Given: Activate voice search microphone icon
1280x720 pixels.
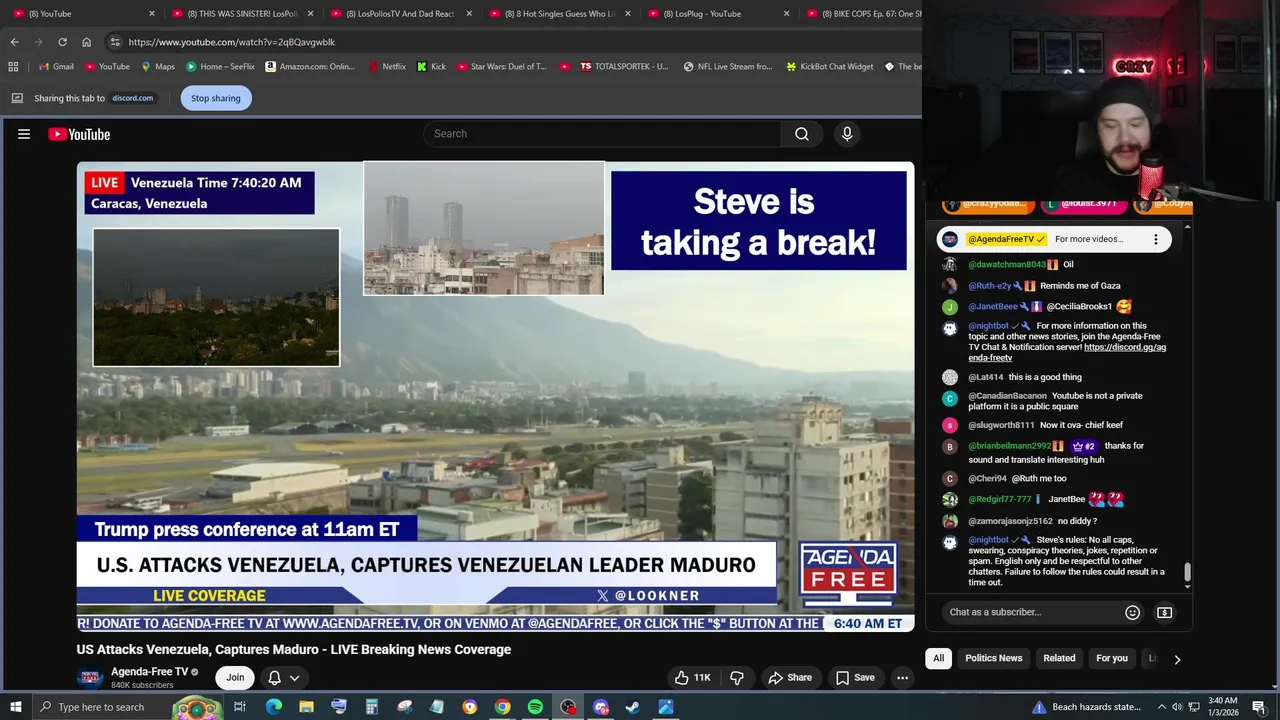Looking at the screenshot, I should coord(847,134).
